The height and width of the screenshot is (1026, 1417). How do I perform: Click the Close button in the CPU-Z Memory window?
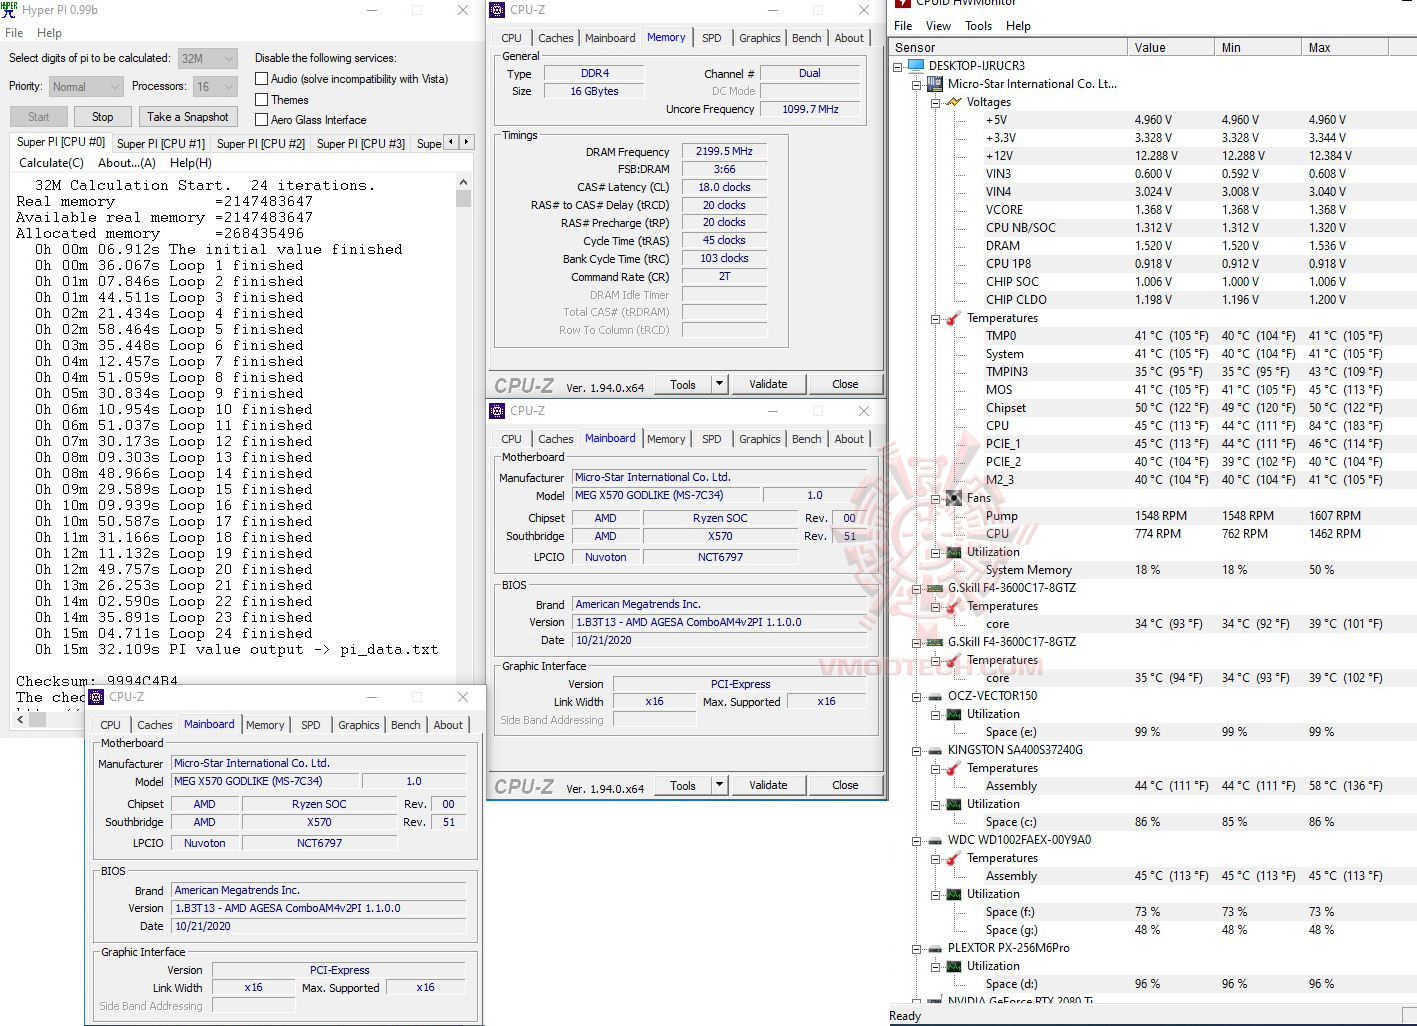845,384
